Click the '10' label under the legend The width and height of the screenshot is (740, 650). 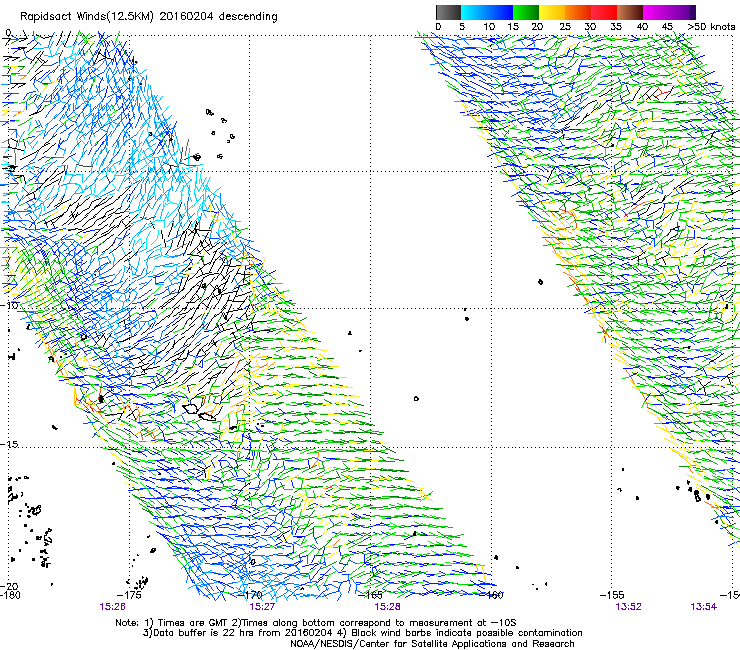point(489,27)
